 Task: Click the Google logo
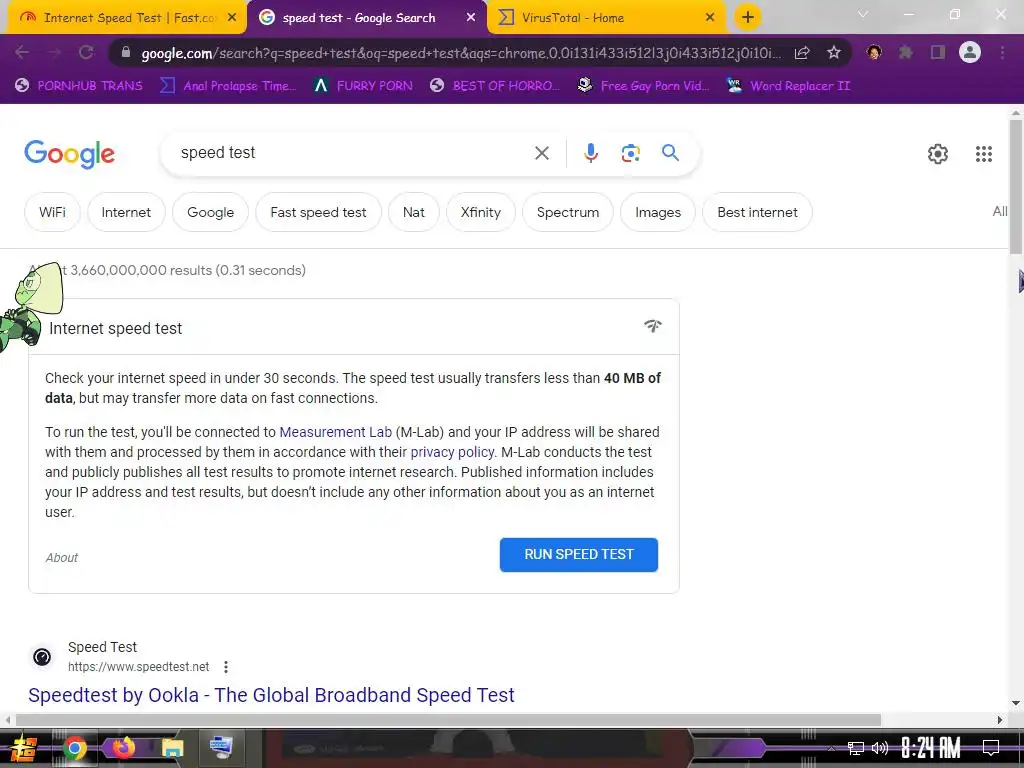tap(69, 154)
